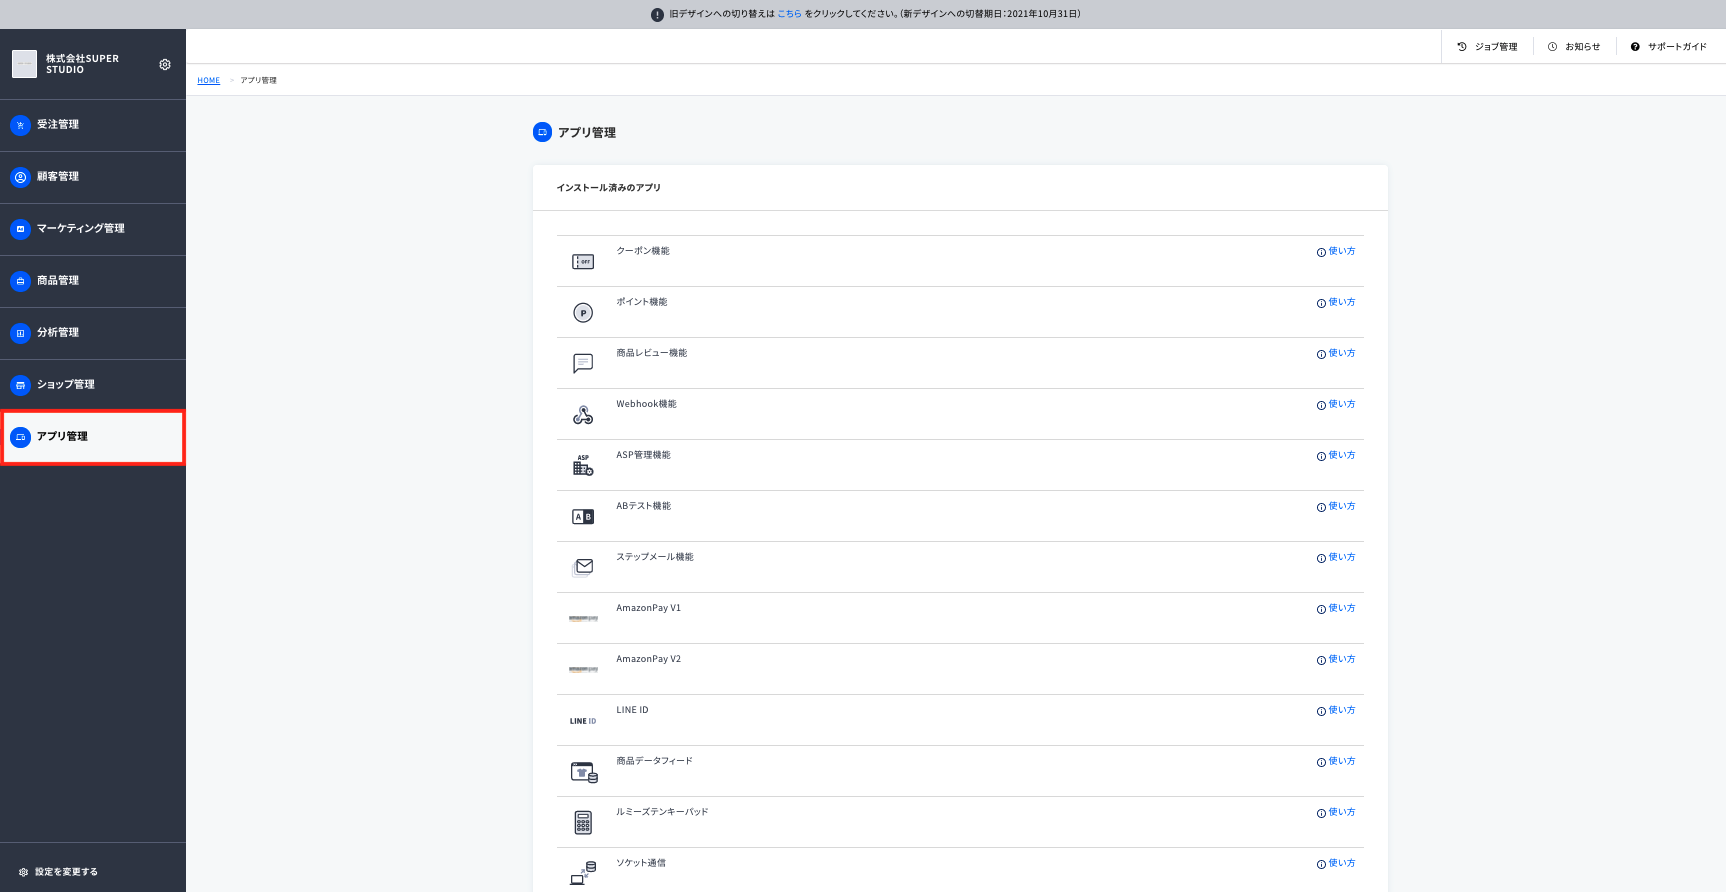Click the 受注管理 sidebar icon
1726x892 pixels.
(x=20, y=125)
